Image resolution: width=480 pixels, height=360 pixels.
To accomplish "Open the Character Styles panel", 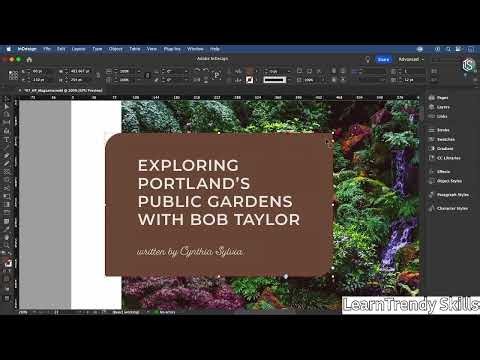I will tap(448, 209).
